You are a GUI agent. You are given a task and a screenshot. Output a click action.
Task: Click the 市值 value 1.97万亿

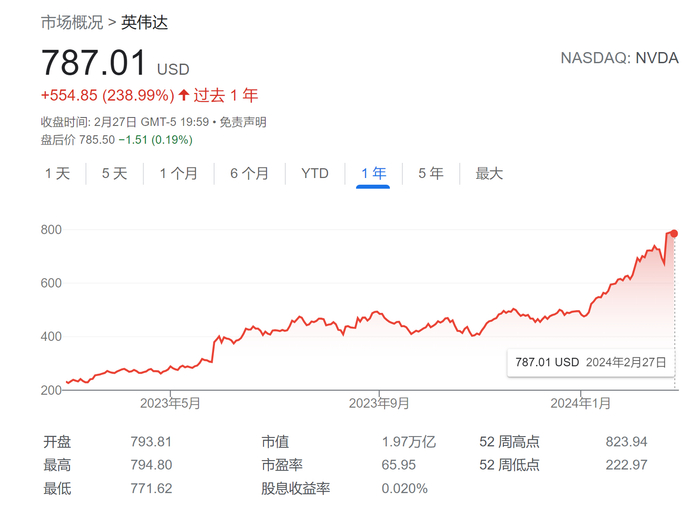pos(408,442)
